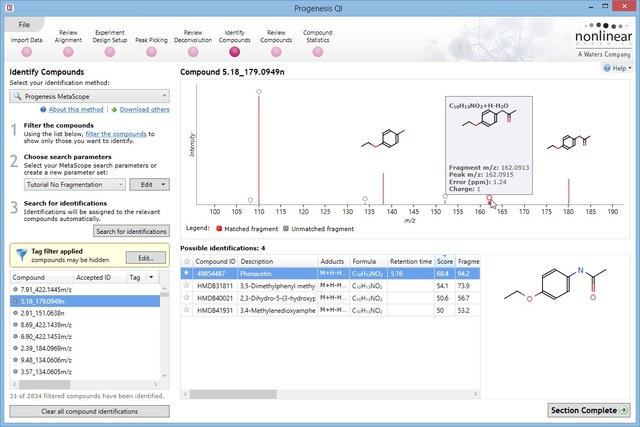Click Phenacetin structure image beside table
The width and height of the screenshot is (640, 427).
tap(555, 285)
